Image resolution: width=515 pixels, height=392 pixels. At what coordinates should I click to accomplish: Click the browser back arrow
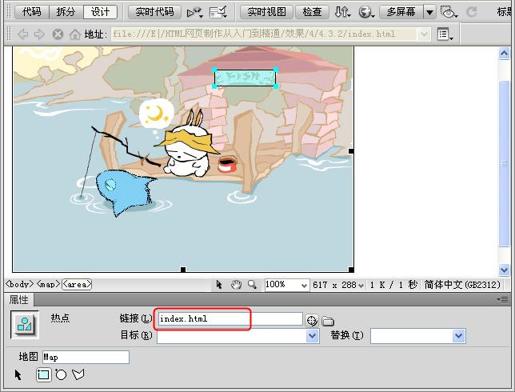pyautogui.click(x=23, y=34)
